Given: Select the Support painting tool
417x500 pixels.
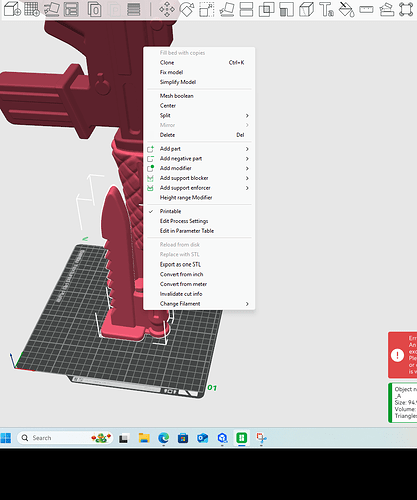Looking at the screenshot, I should click(x=286, y=9).
